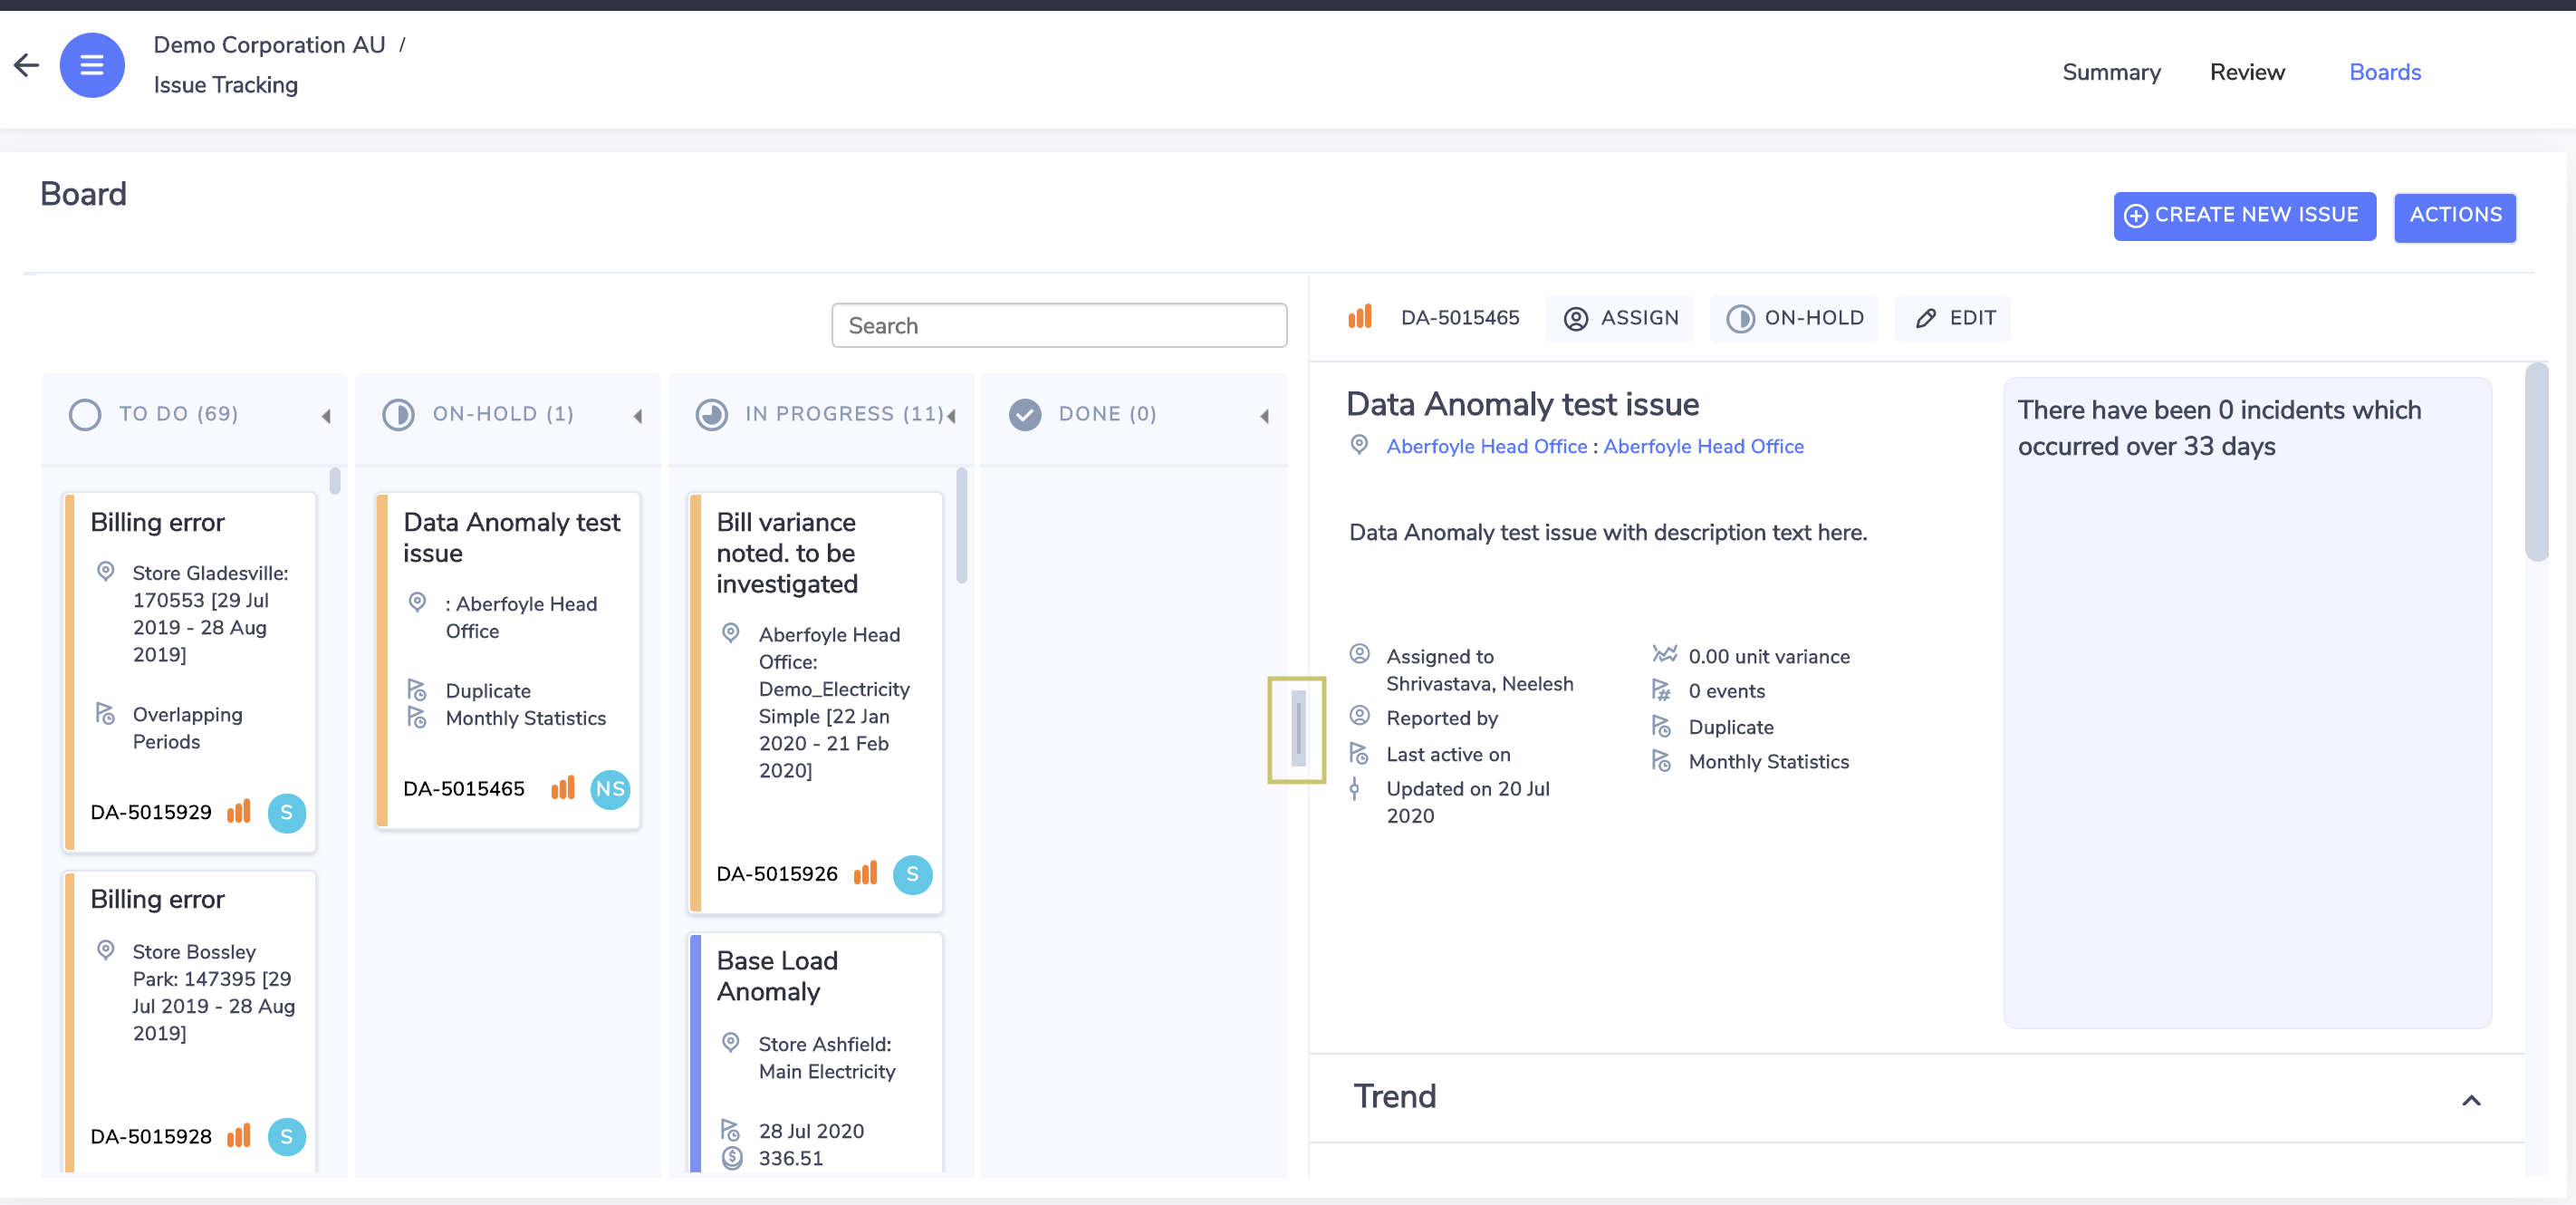The width and height of the screenshot is (2576, 1205).
Task: Click the 'Monthly Statistics' text in details panel
Action: point(1768,762)
